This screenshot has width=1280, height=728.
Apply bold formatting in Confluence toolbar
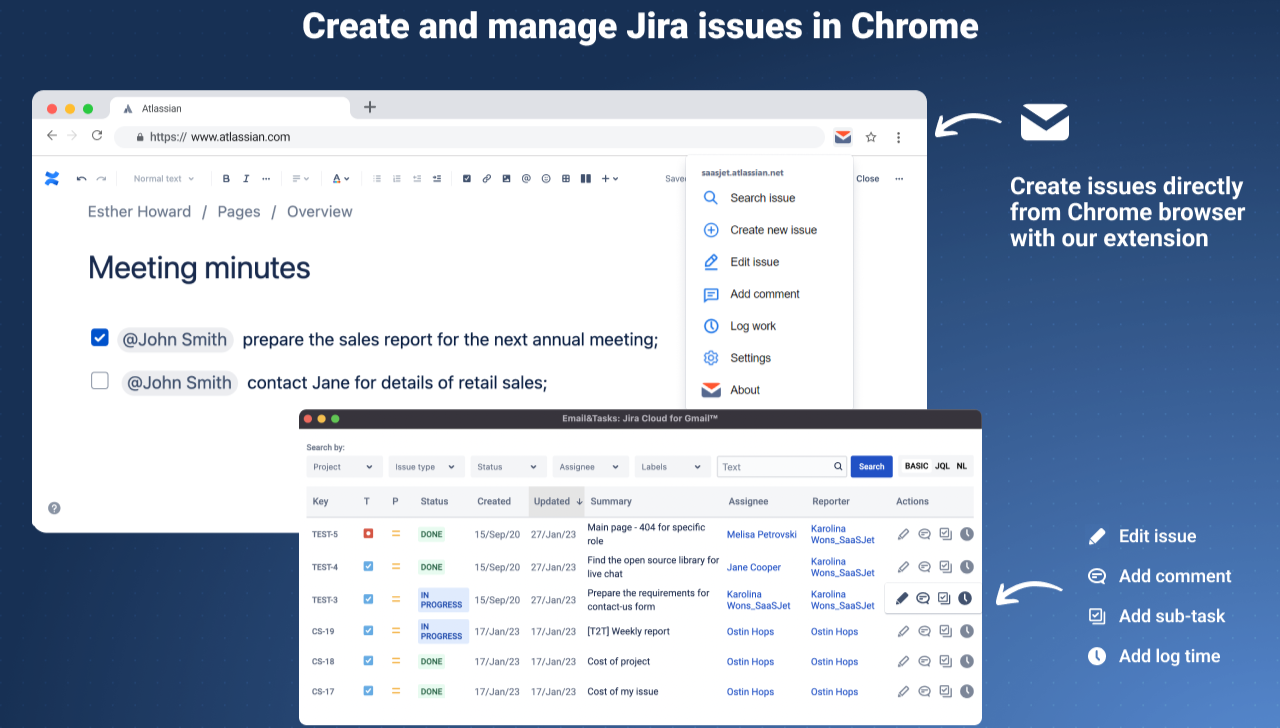click(x=226, y=179)
